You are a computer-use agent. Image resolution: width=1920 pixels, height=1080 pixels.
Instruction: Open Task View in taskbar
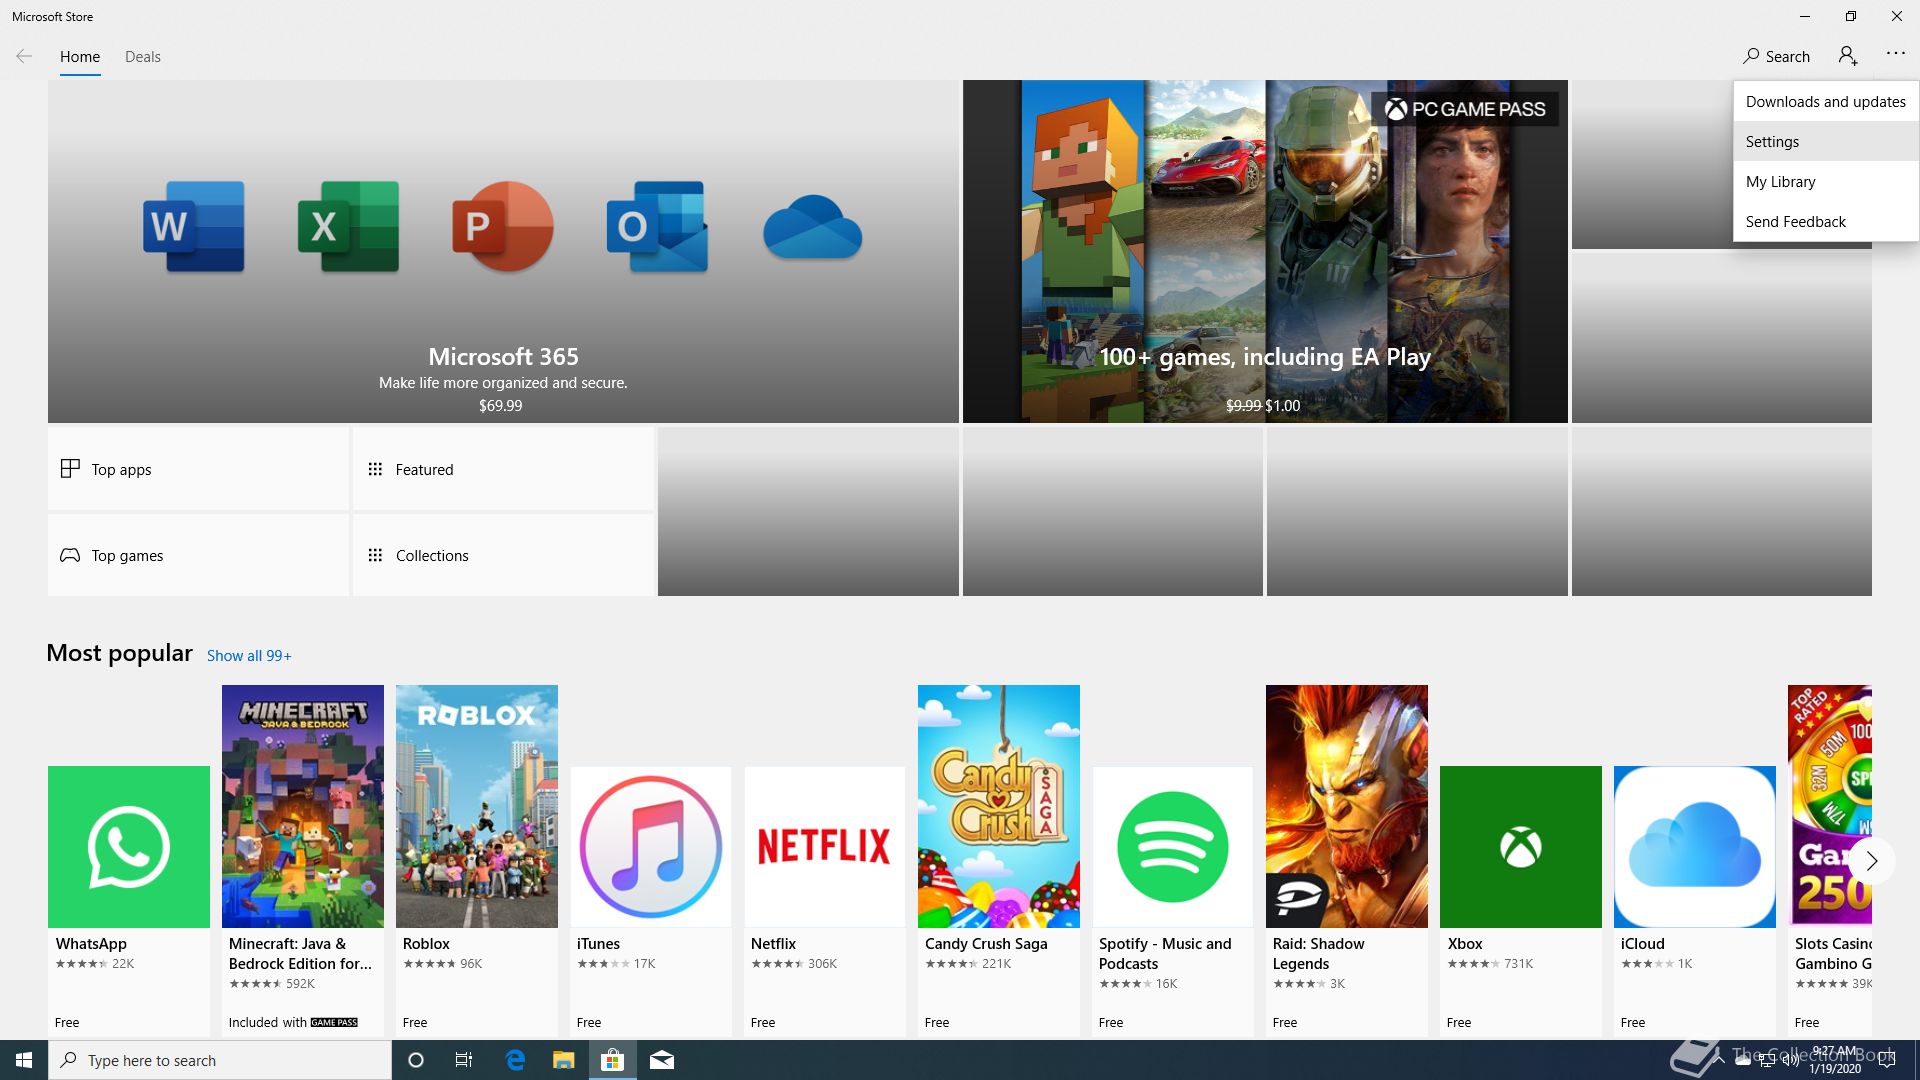pos(464,1060)
